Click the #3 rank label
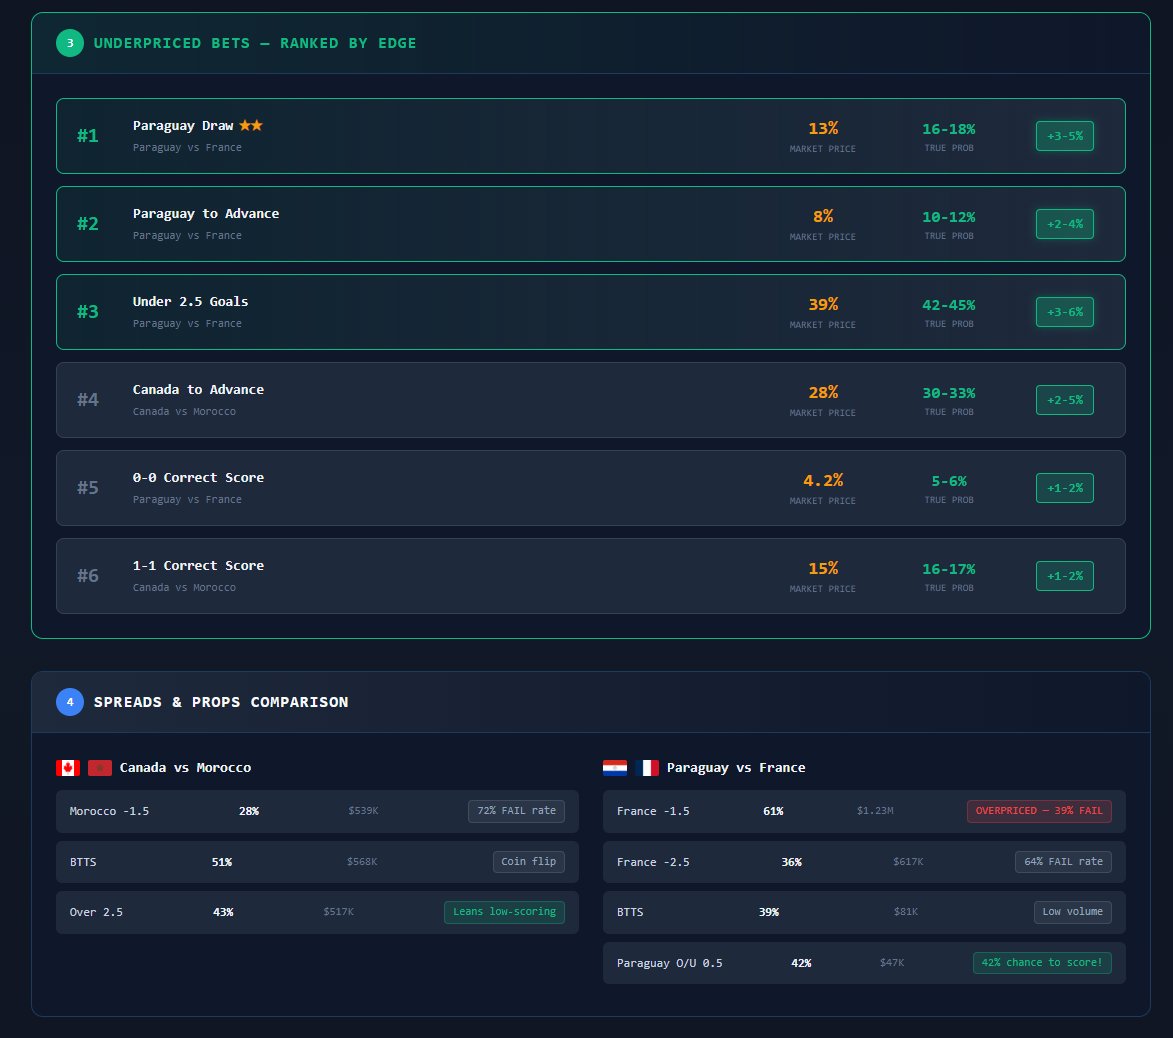1173x1038 pixels. click(88, 312)
